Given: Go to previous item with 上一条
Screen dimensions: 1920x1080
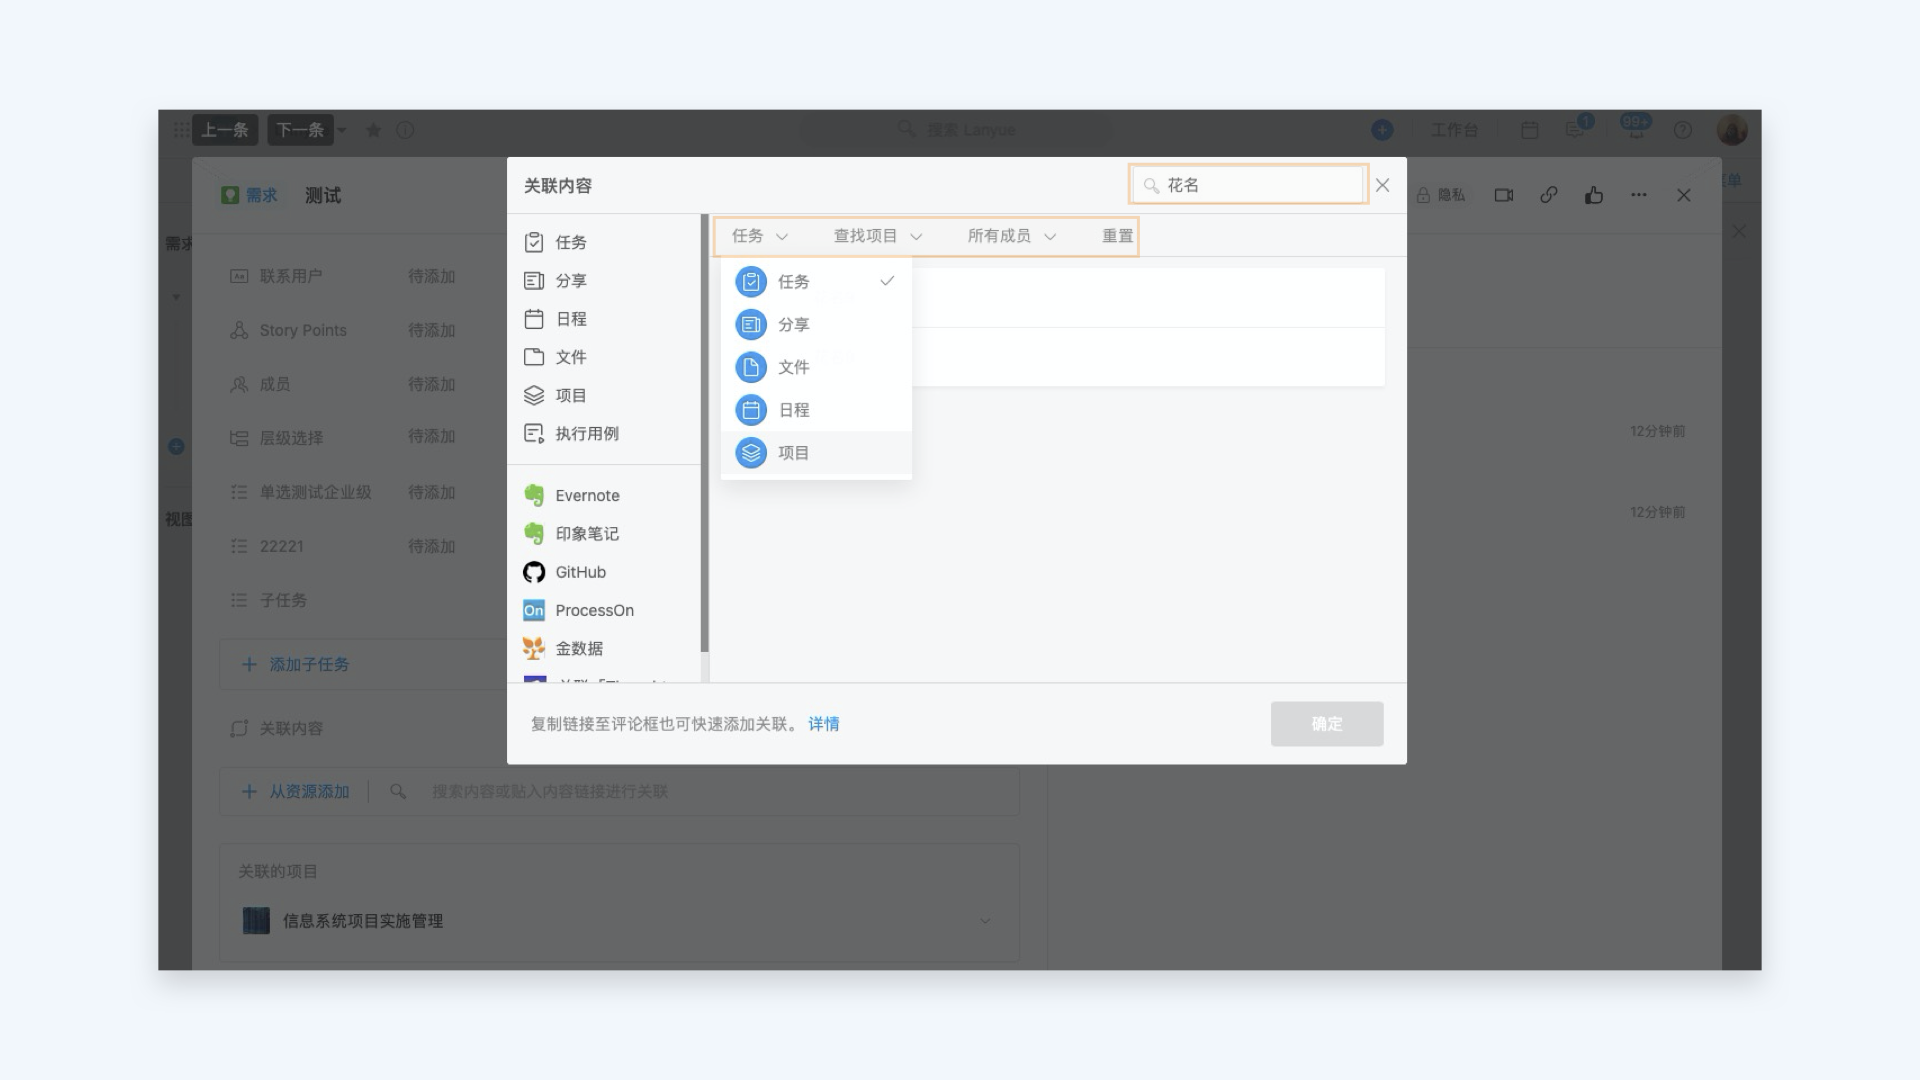Looking at the screenshot, I should point(225,130).
